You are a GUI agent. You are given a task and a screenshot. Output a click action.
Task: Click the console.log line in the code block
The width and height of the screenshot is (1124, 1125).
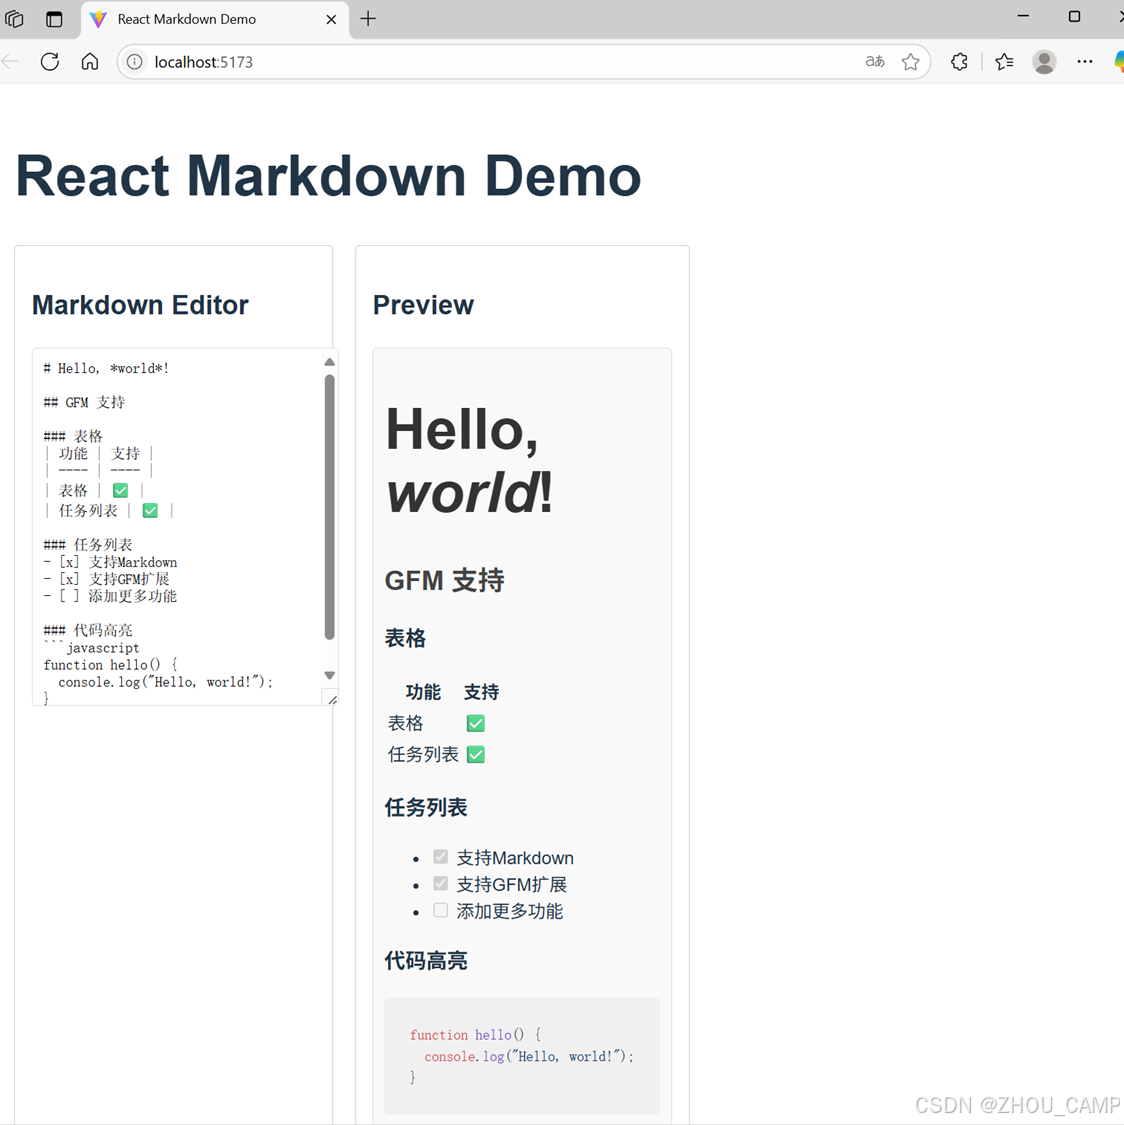[529, 1056]
